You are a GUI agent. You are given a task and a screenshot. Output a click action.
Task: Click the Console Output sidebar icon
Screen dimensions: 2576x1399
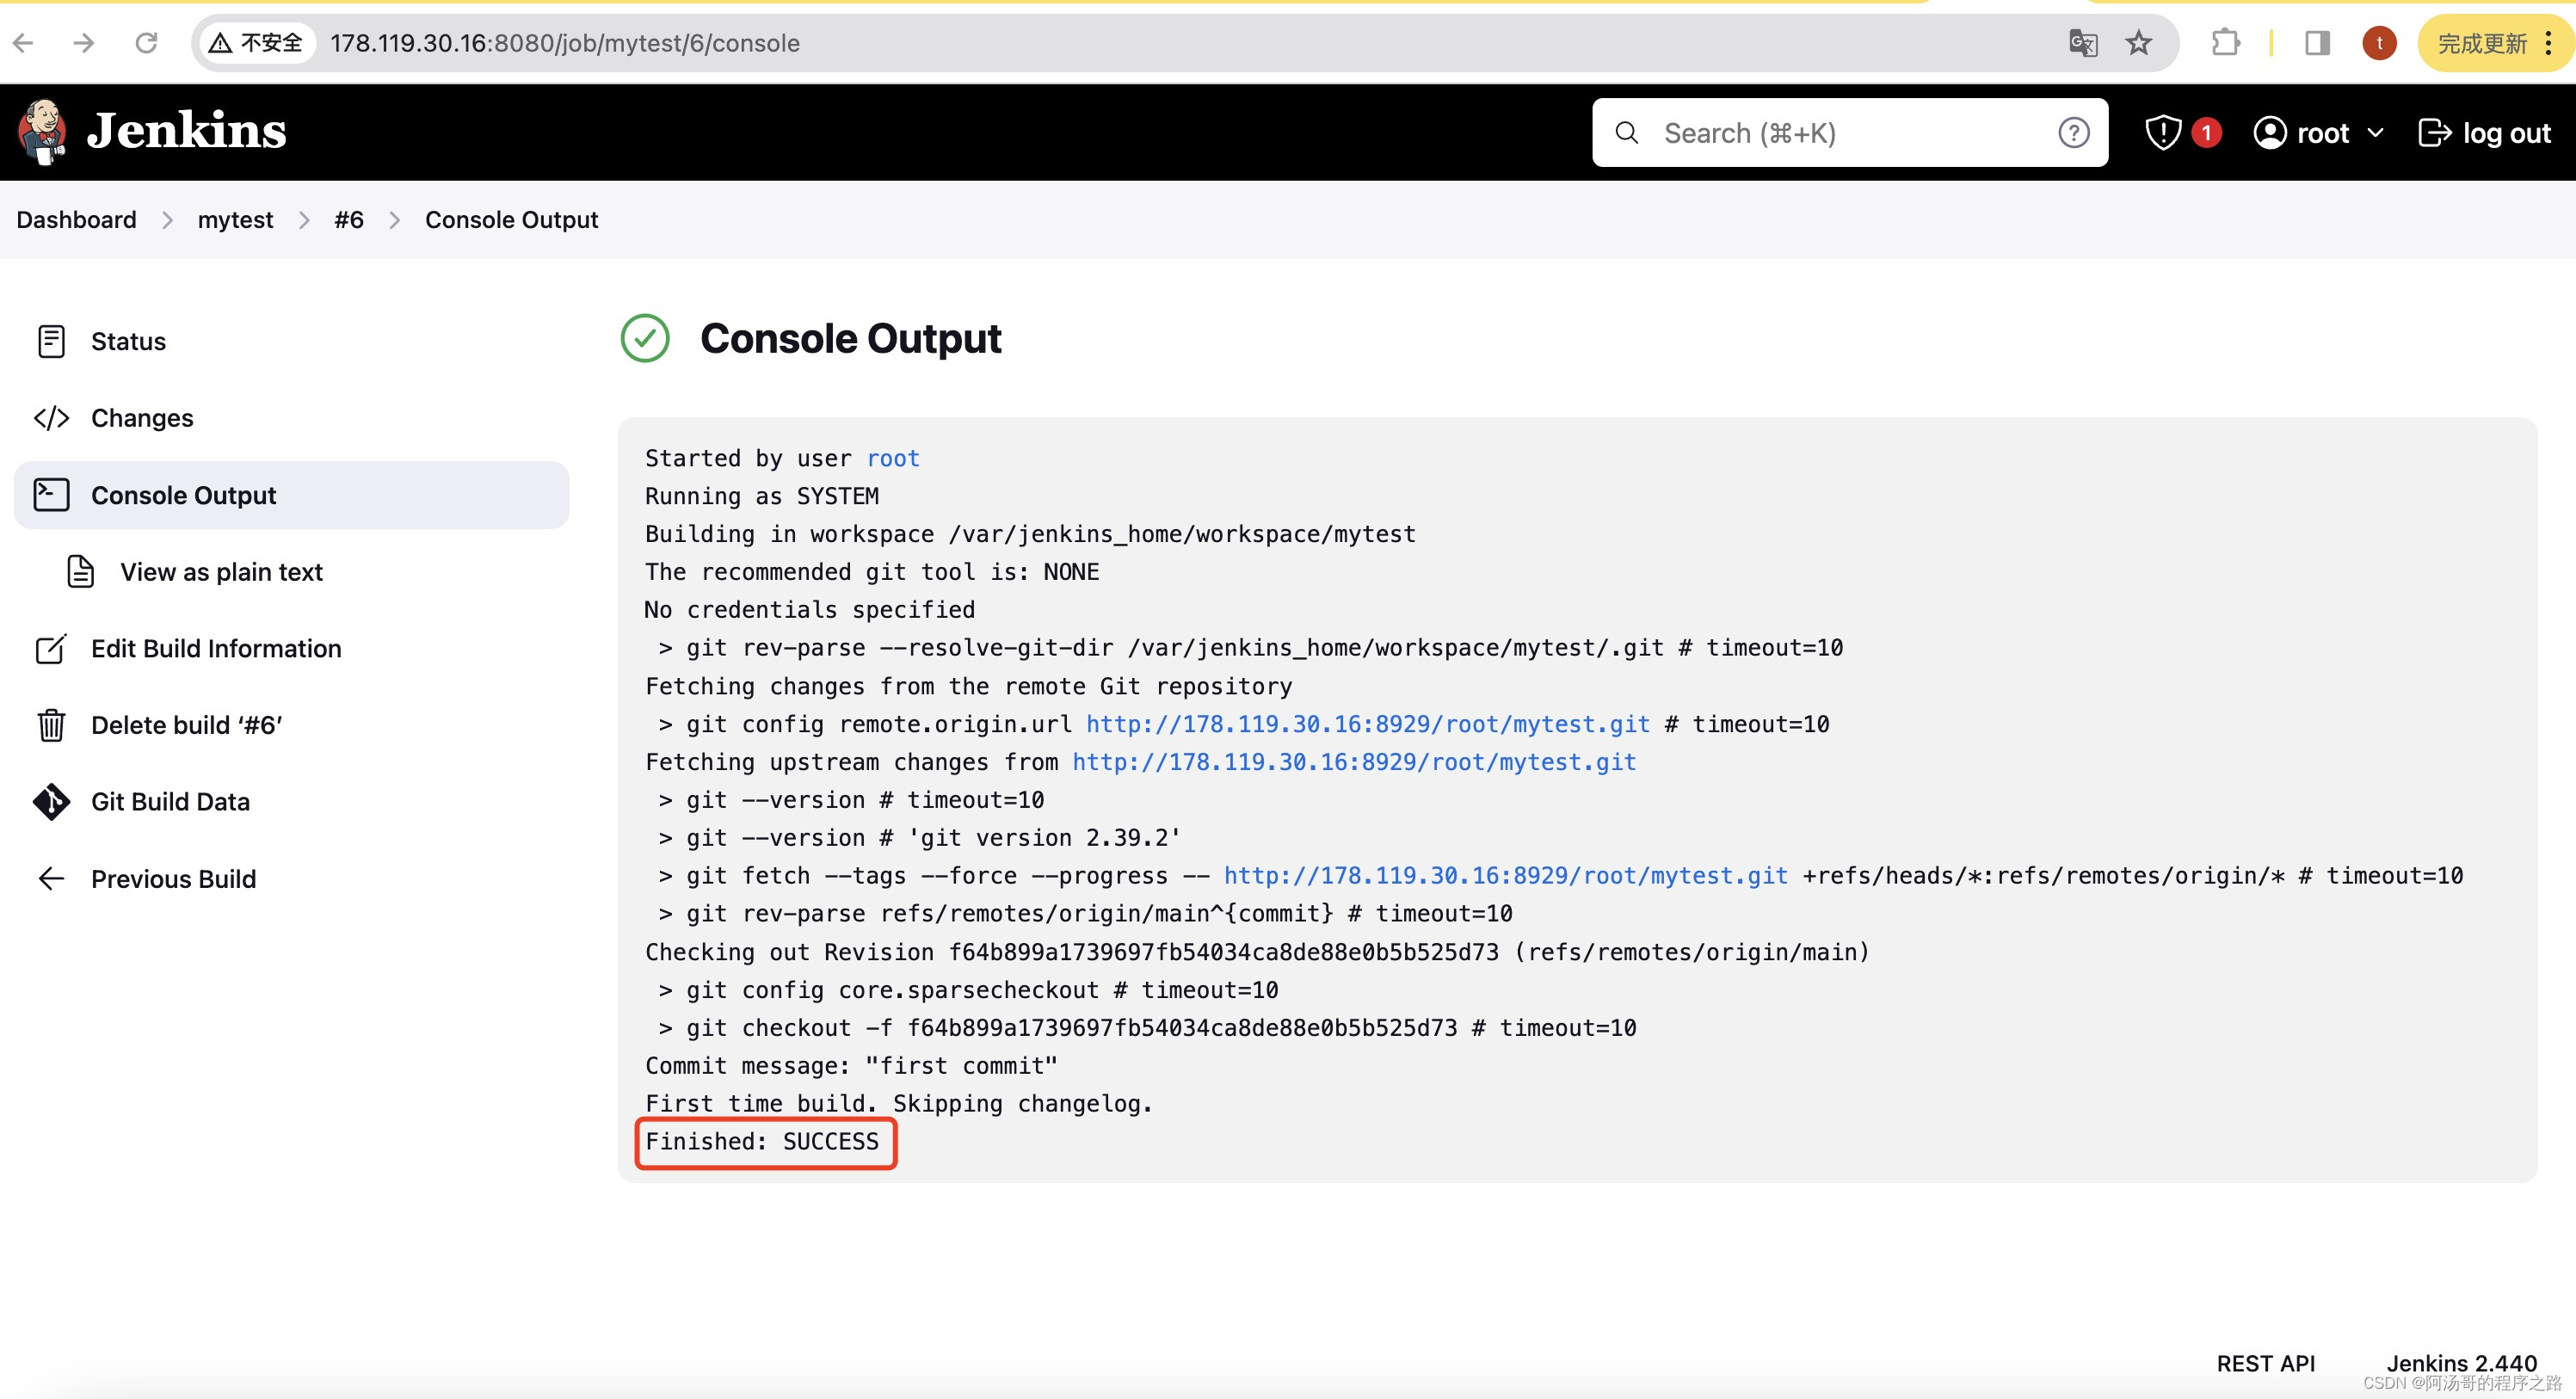tap(50, 495)
